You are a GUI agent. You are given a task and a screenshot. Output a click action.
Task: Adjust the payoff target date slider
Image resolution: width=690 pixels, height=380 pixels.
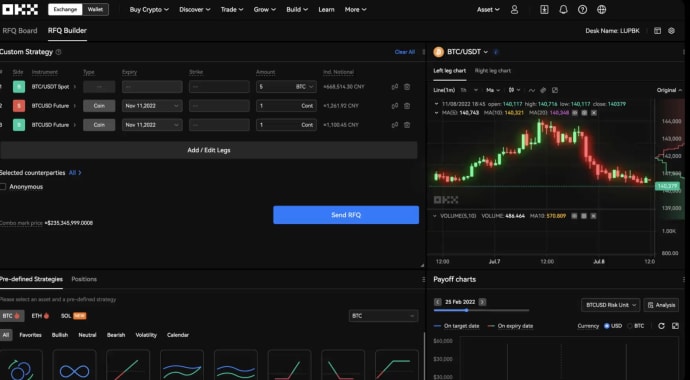(466, 310)
